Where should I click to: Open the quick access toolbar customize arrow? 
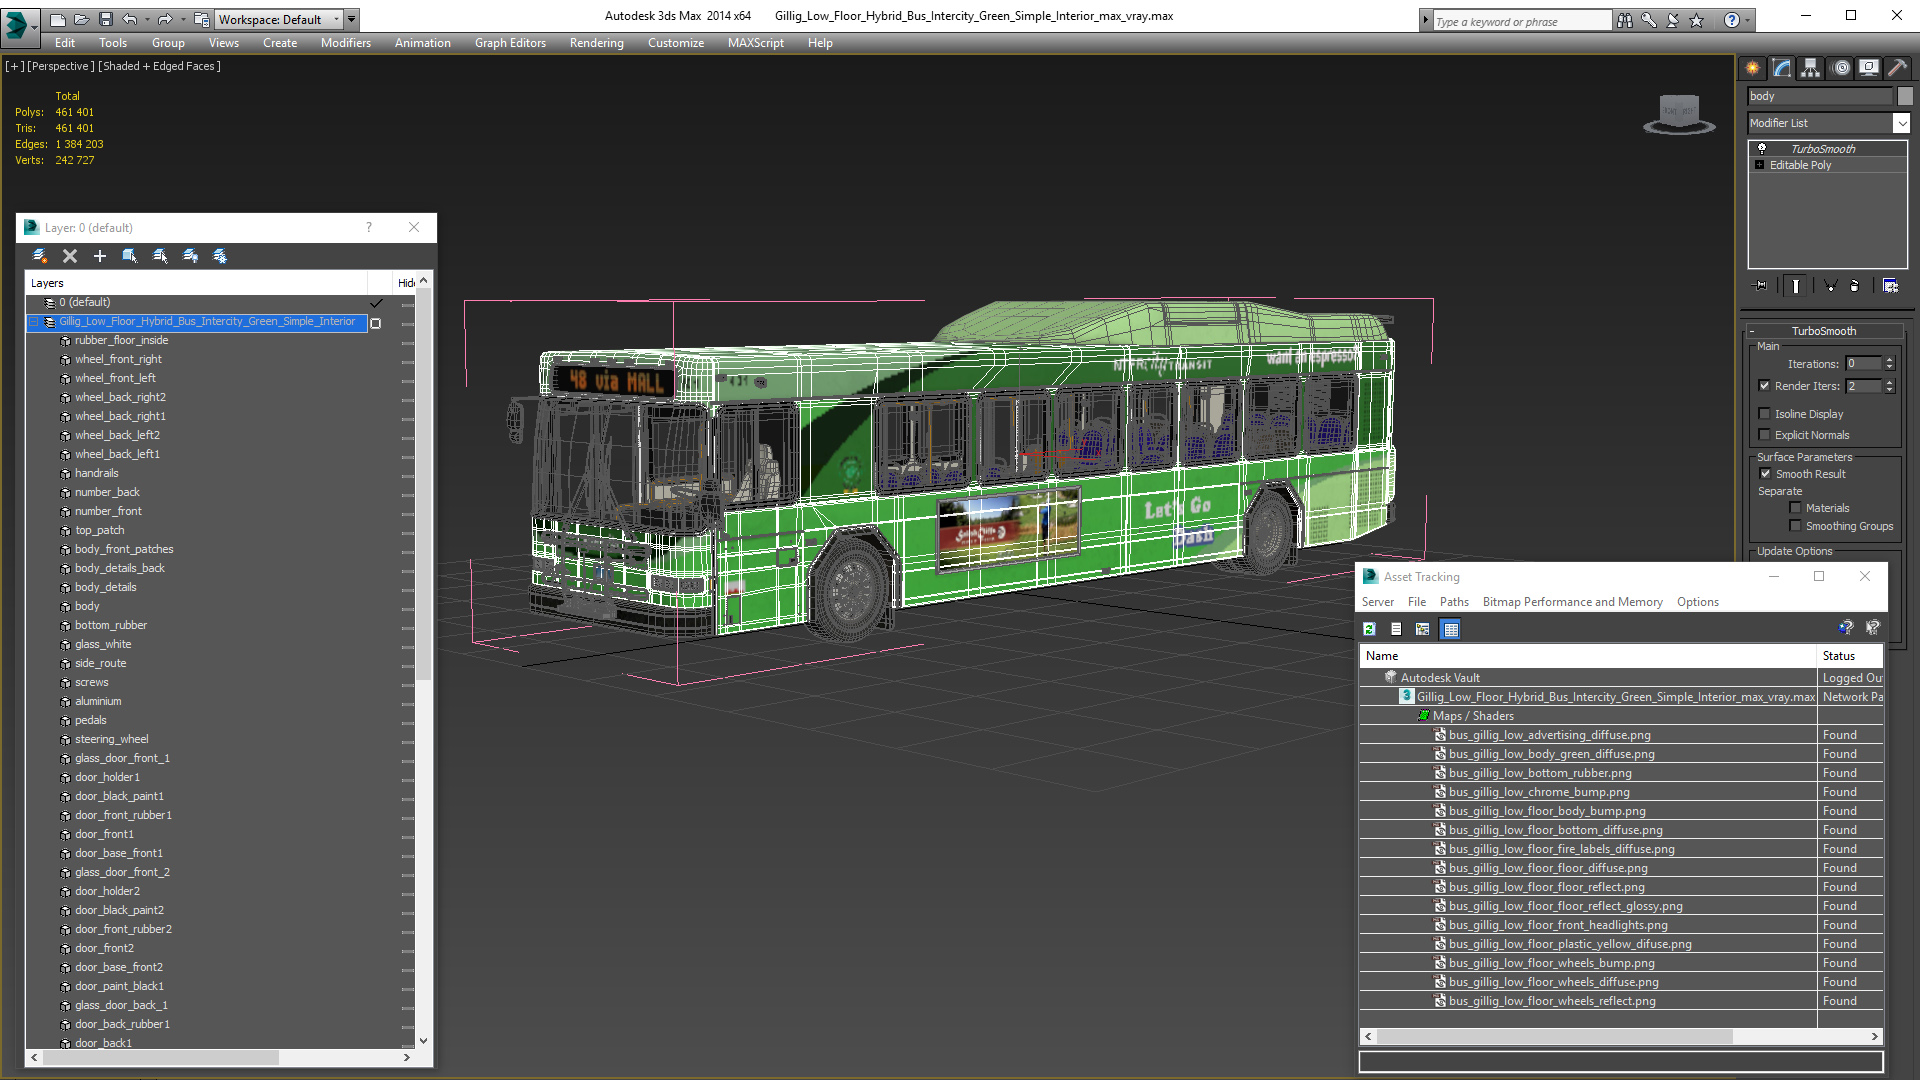(x=352, y=19)
